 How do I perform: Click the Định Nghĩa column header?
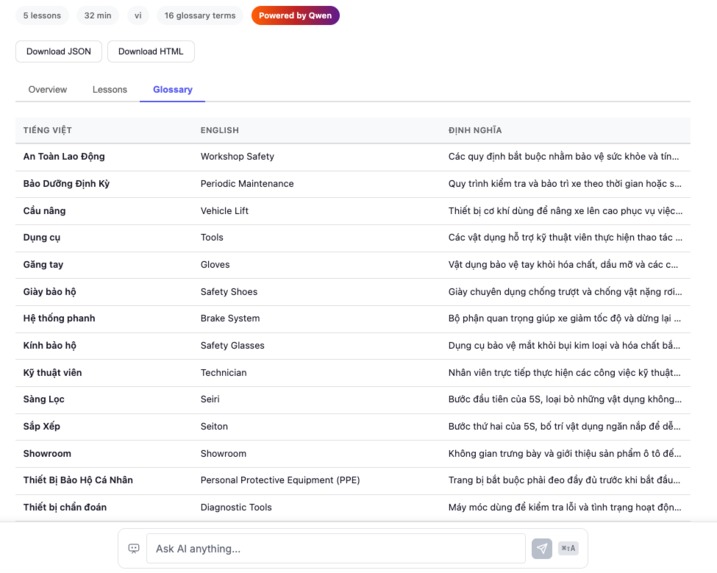tap(475, 130)
